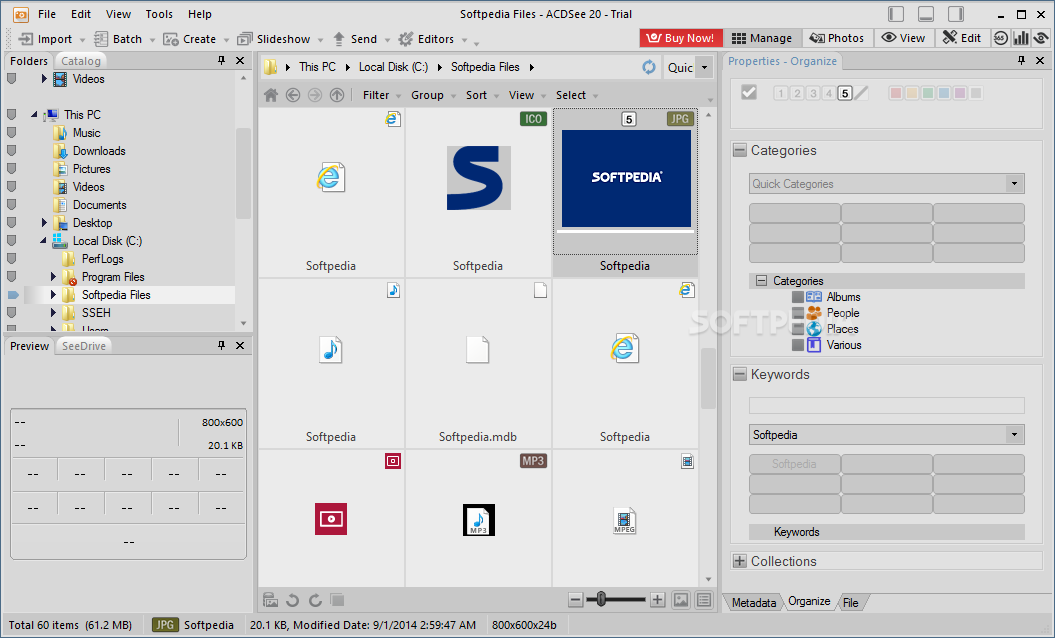
Task: Switch to the SeeDrive tab
Action: (x=84, y=346)
